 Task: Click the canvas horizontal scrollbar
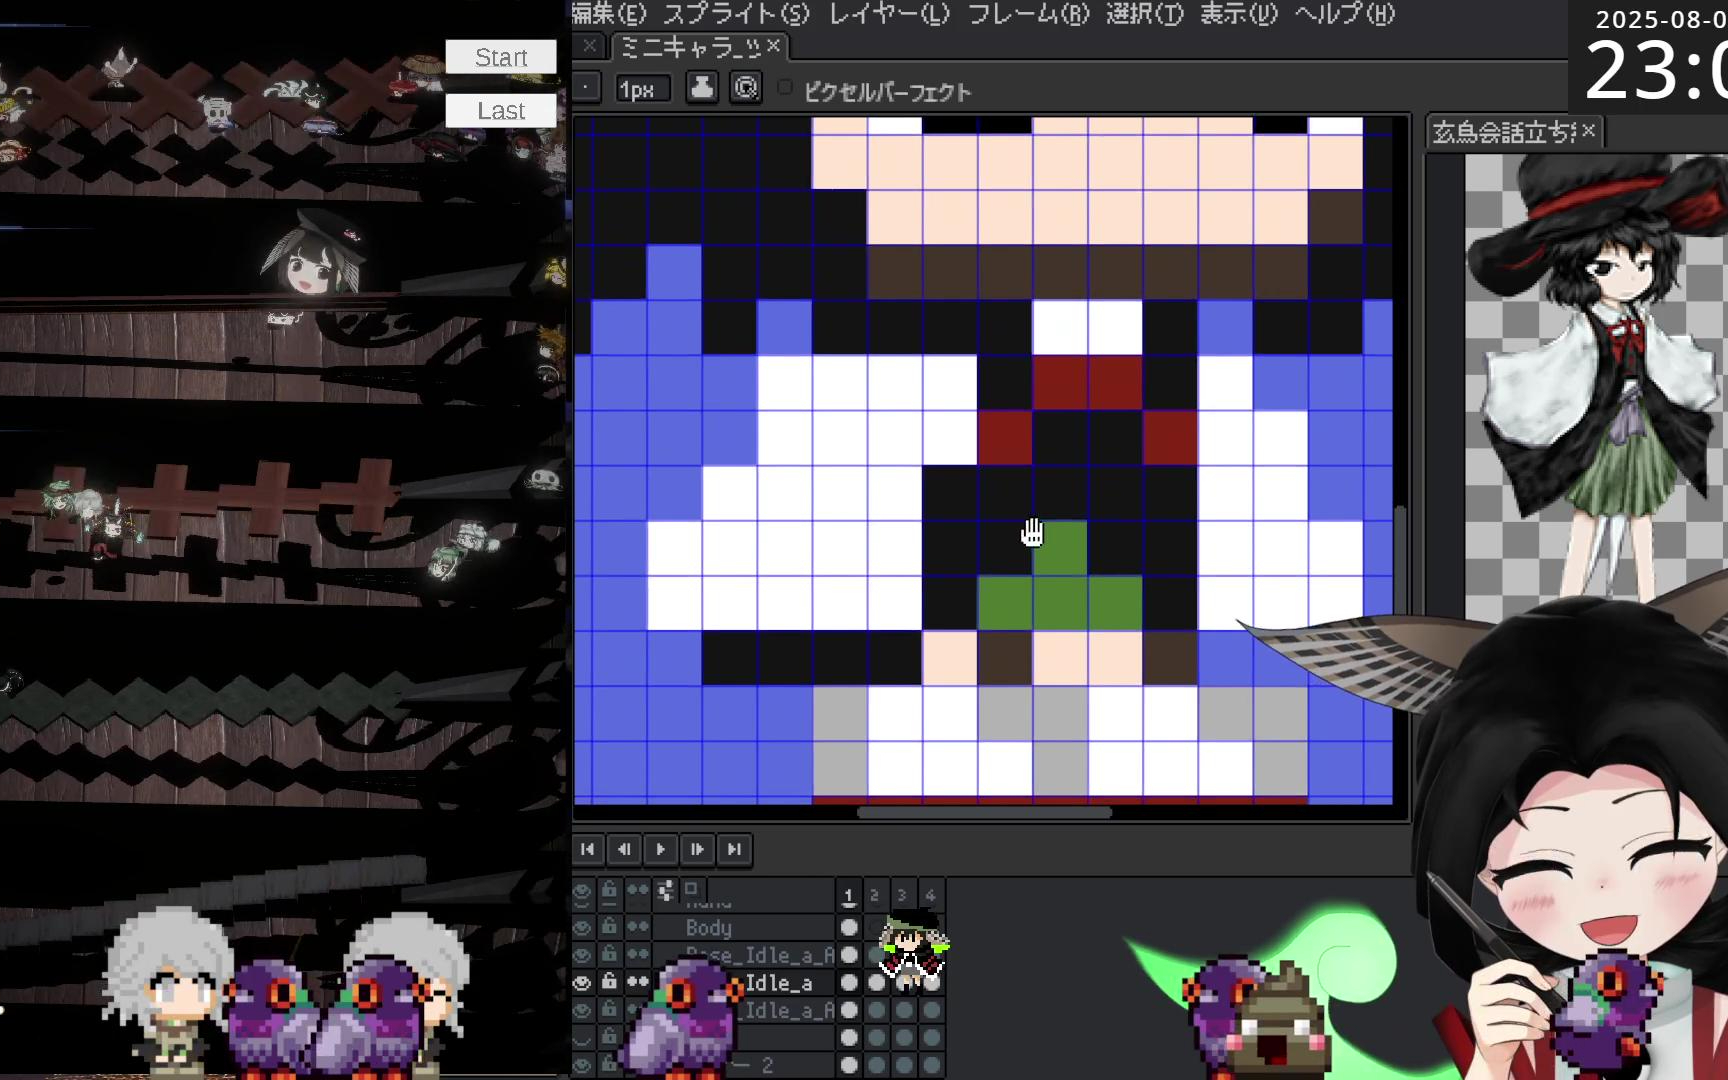point(985,813)
